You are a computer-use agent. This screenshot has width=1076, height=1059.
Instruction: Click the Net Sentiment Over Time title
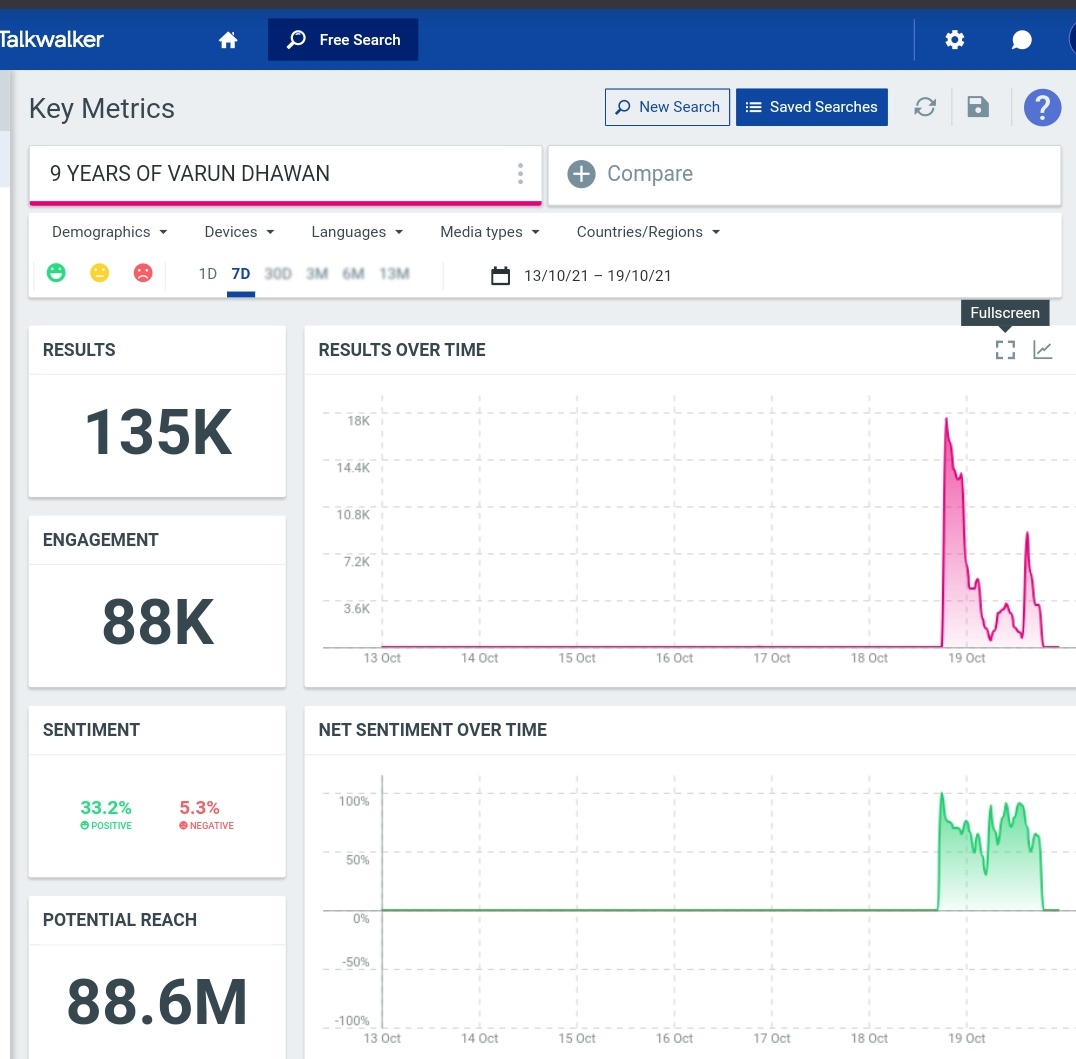(432, 730)
